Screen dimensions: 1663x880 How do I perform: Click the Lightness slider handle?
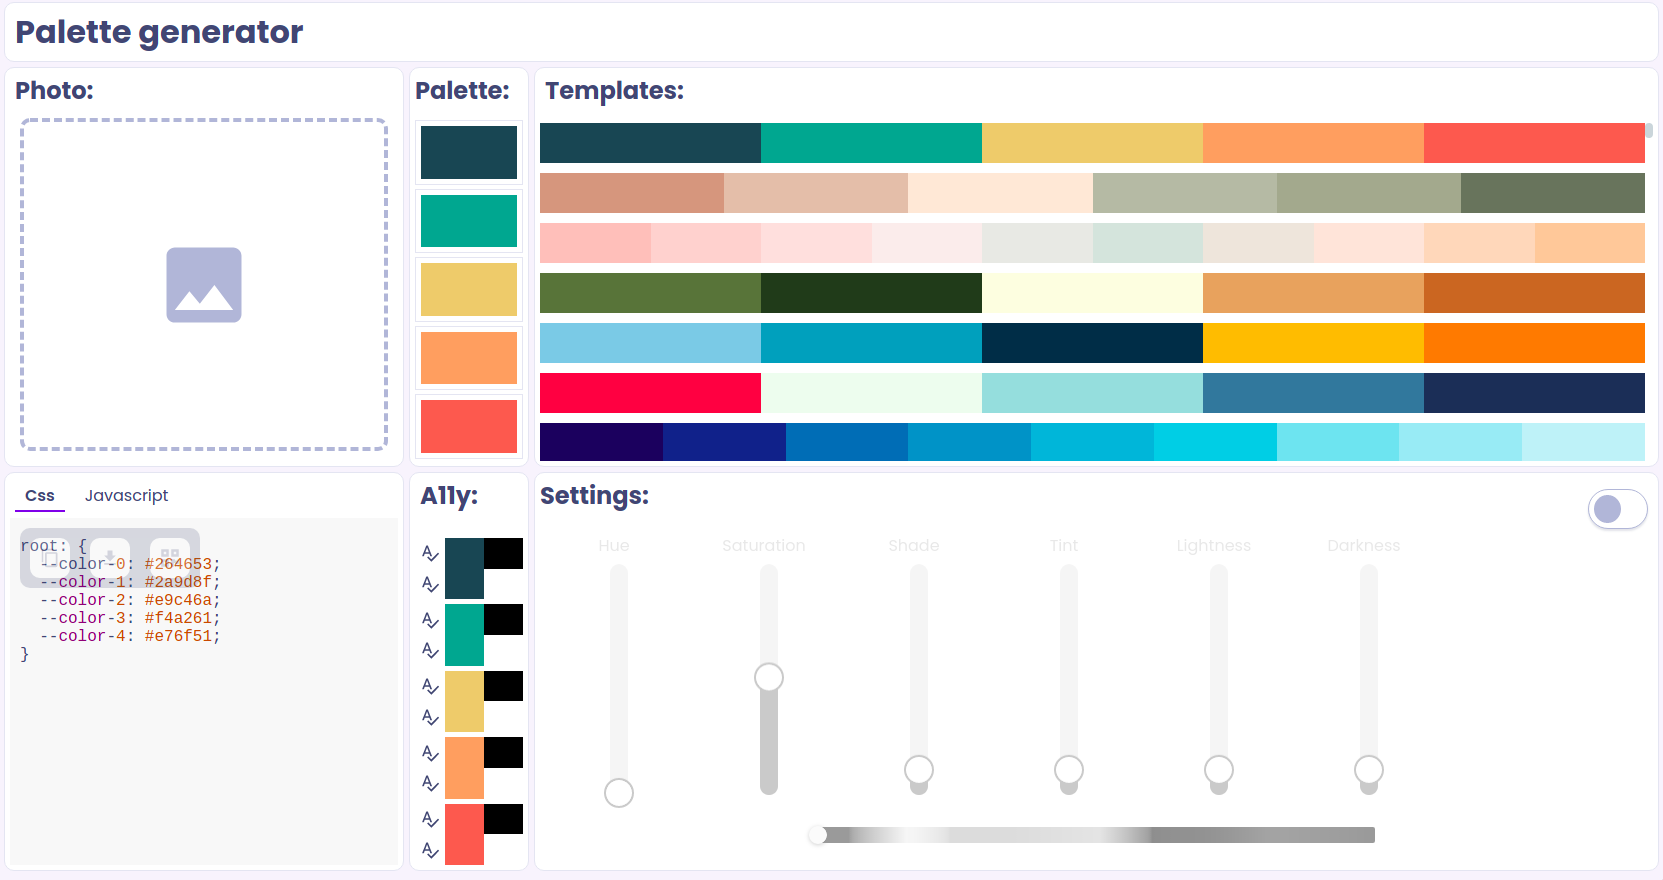[x=1218, y=771]
